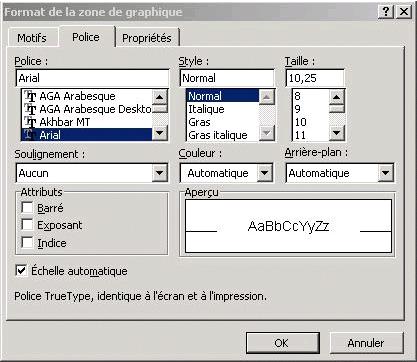Open the Propriétés tab
This screenshot has height=362, width=417.
(147, 38)
